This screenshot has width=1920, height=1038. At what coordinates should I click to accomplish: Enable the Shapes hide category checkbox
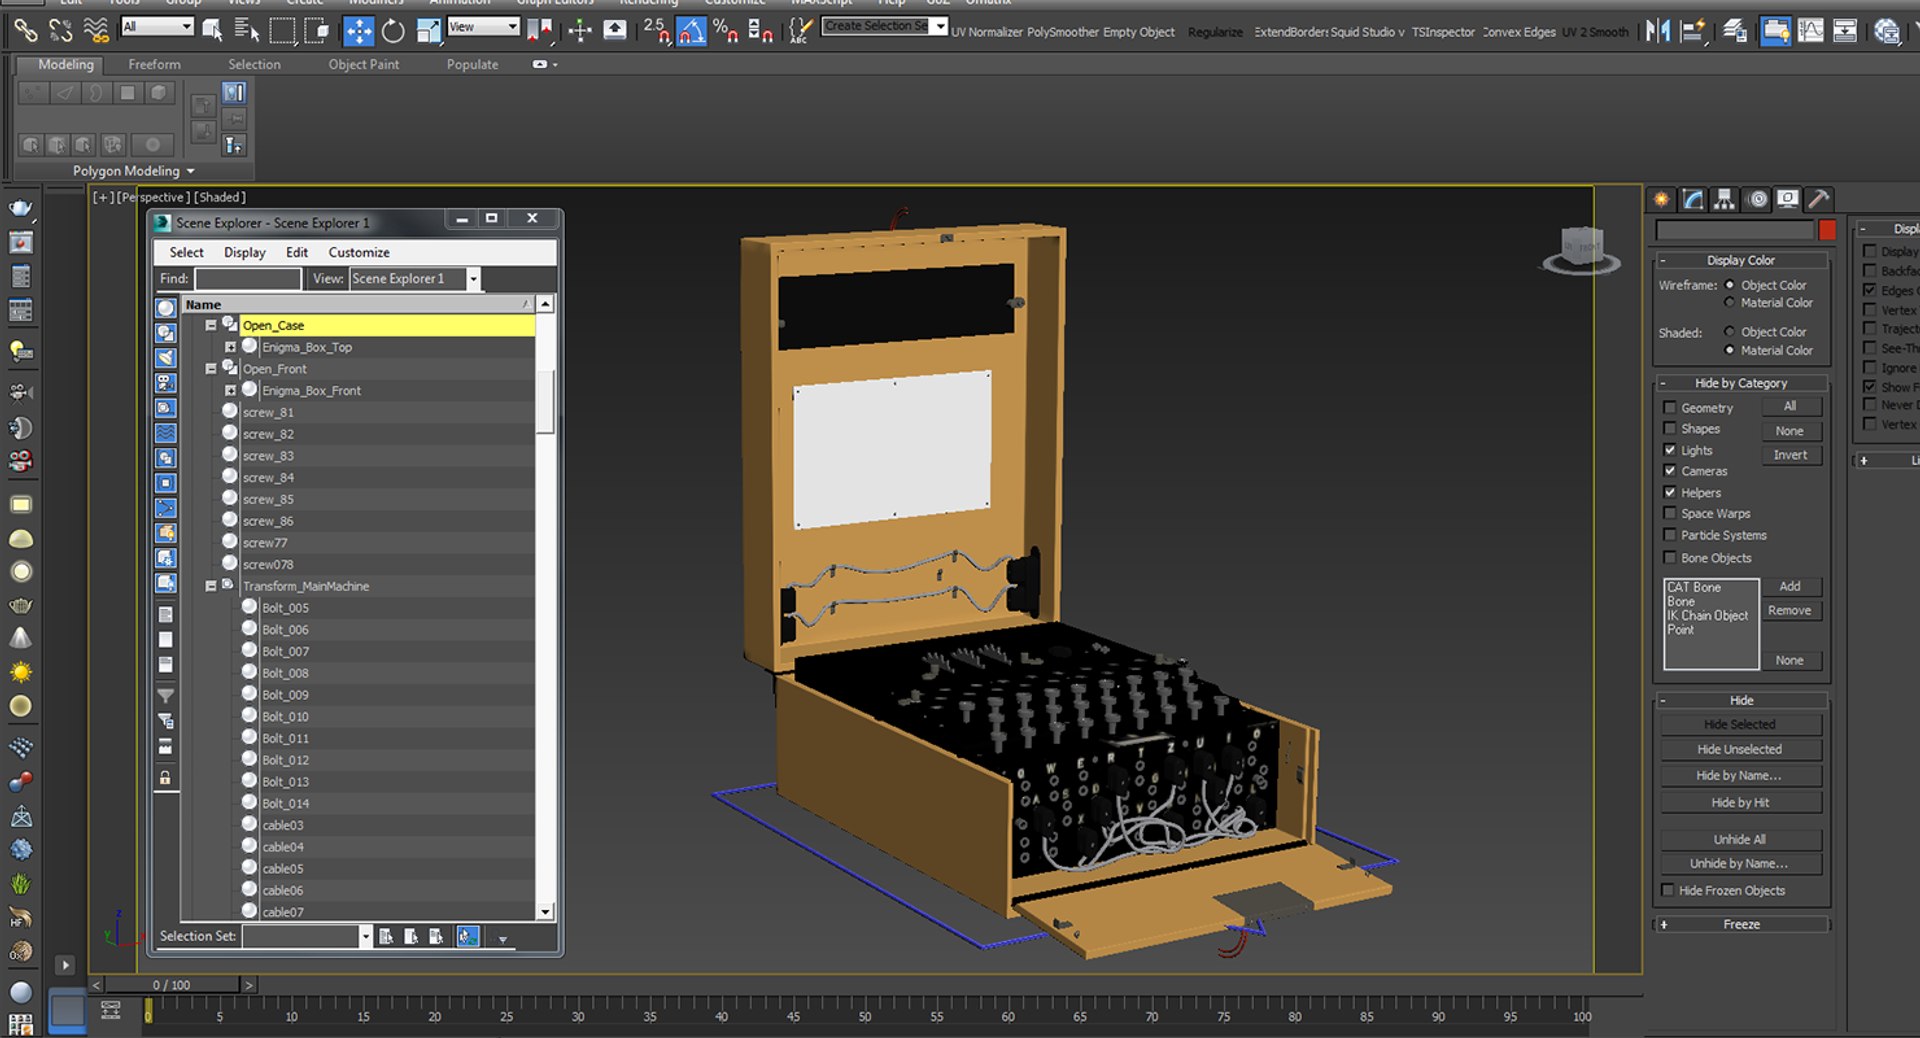1669,428
